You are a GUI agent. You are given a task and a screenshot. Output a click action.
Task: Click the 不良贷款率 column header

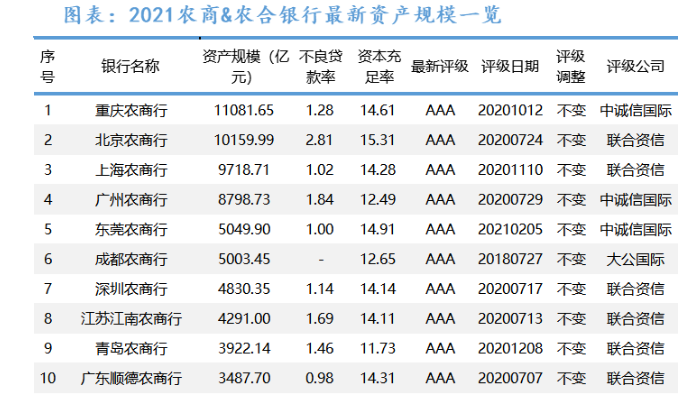click(320, 67)
